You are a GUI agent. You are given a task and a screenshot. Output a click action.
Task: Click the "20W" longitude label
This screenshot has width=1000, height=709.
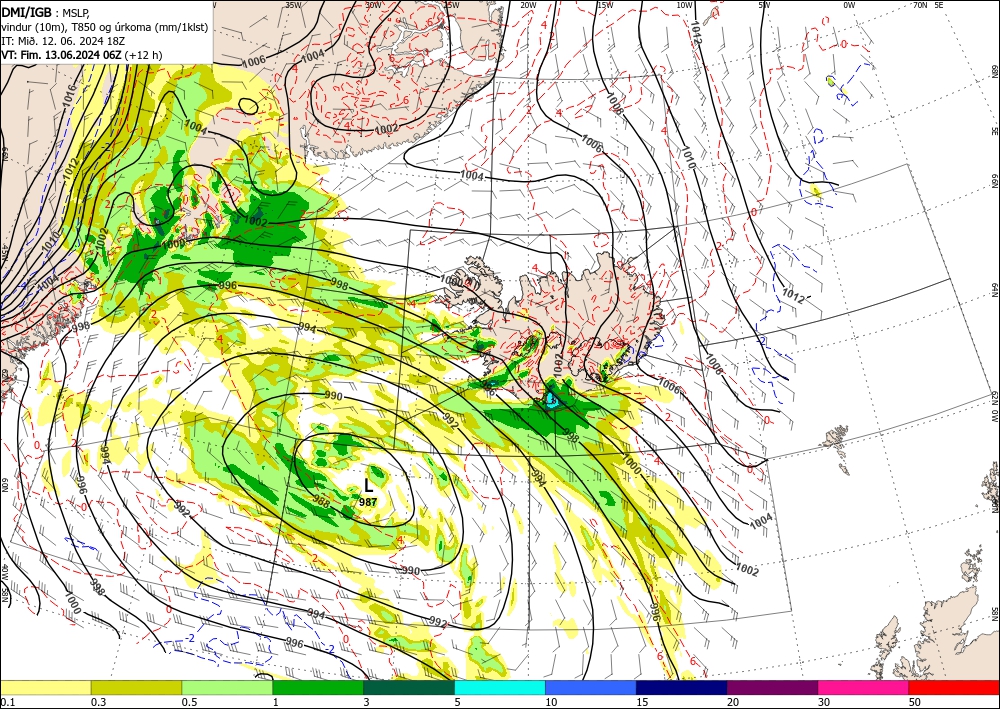[527, 4]
